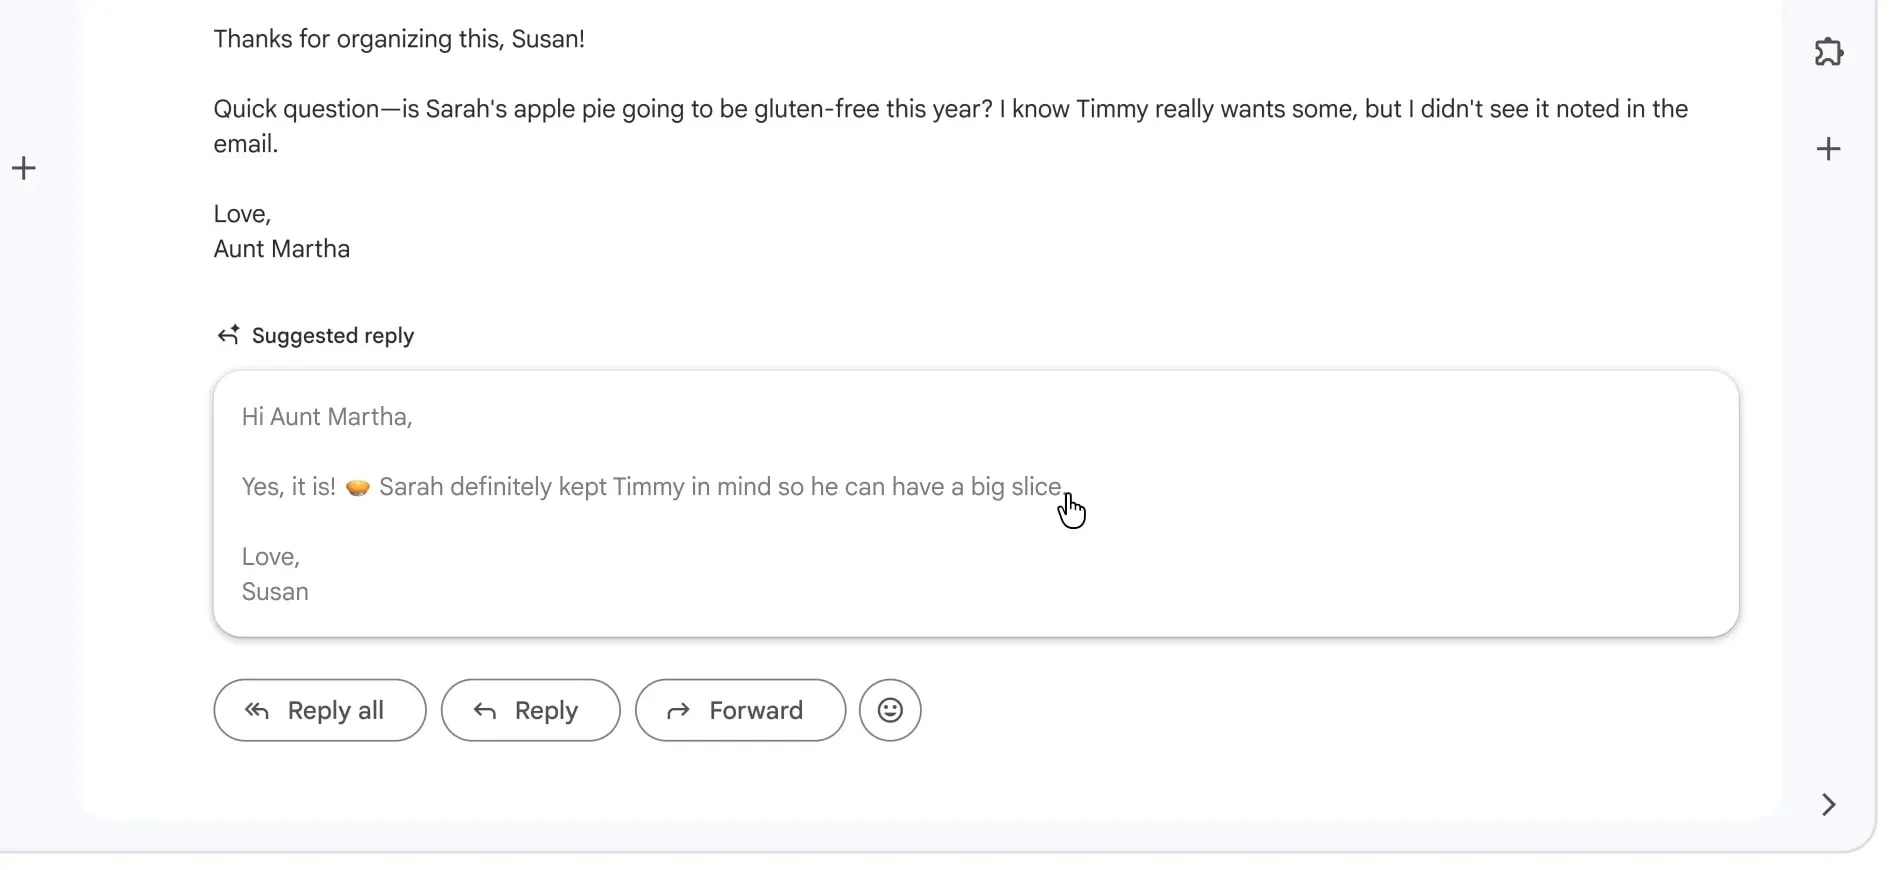
Task: Click the "Suggested reply" label
Action: click(x=333, y=336)
